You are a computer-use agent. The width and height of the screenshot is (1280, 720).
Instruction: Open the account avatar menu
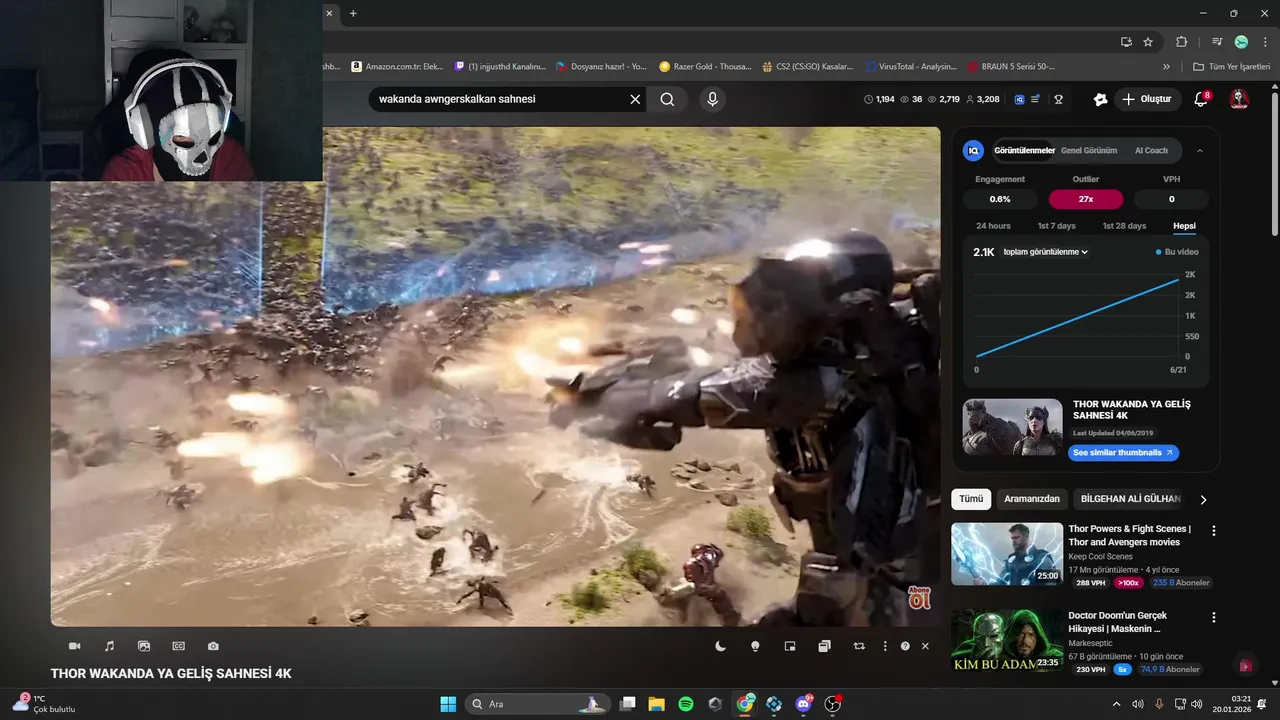point(1239,99)
